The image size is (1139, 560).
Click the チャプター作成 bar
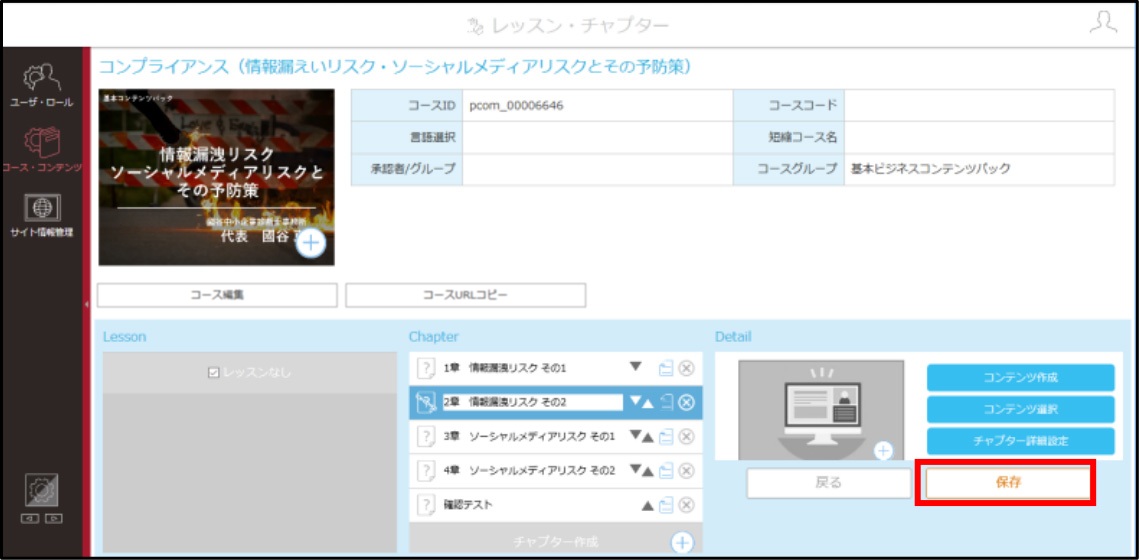pos(556,540)
